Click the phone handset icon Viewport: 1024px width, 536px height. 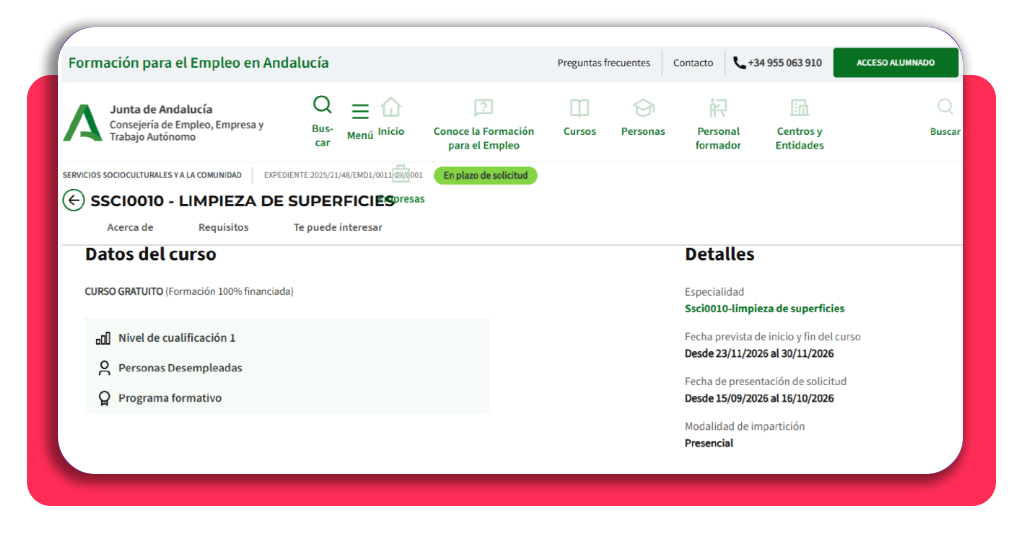pos(739,63)
